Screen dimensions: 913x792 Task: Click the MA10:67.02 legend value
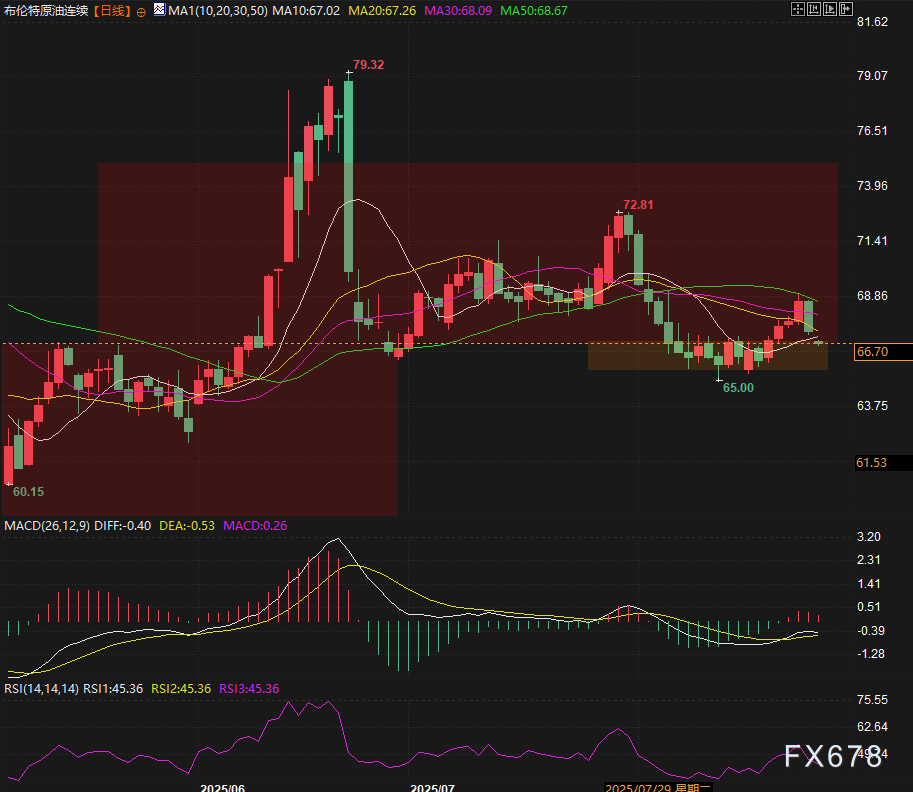click(x=305, y=11)
